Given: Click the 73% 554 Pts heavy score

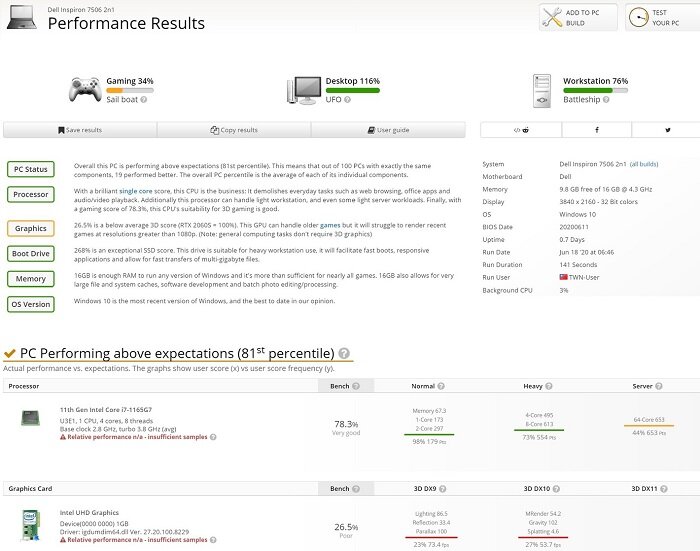Looking at the screenshot, I should coord(539,437).
